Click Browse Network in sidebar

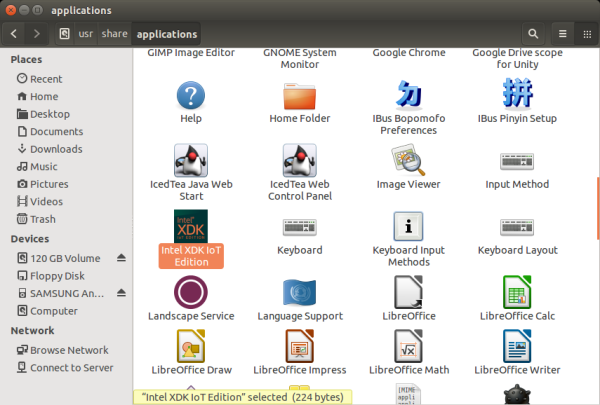pos(63,350)
